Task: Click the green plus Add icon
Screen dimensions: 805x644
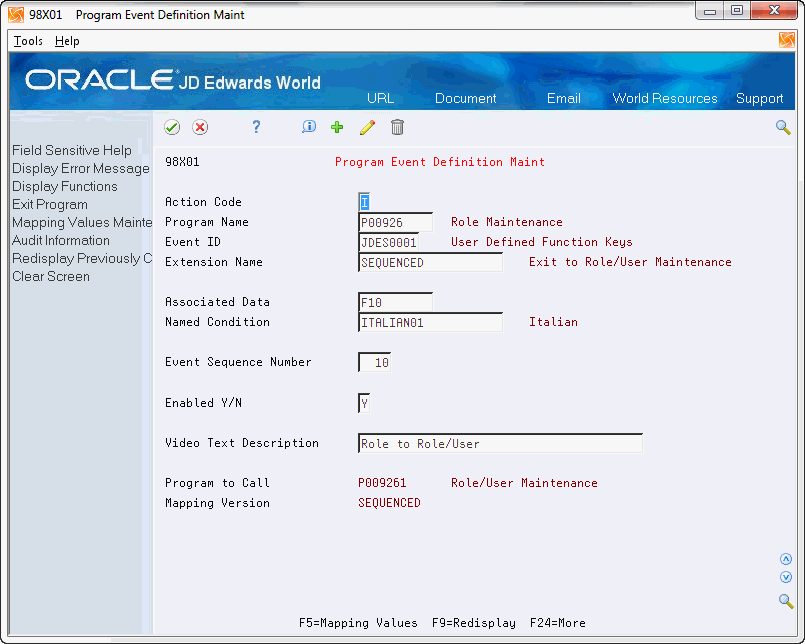Action: click(337, 127)
